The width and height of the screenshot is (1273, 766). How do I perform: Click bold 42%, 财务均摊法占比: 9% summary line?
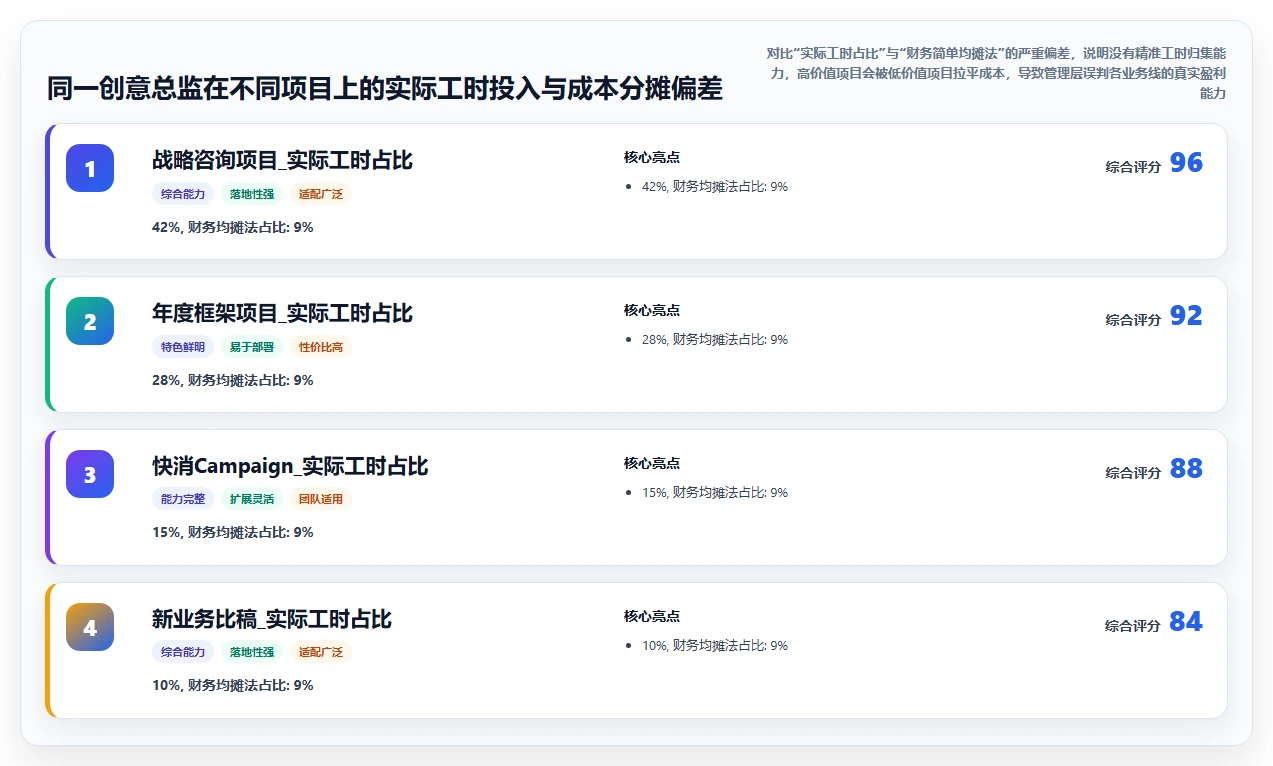233,227
